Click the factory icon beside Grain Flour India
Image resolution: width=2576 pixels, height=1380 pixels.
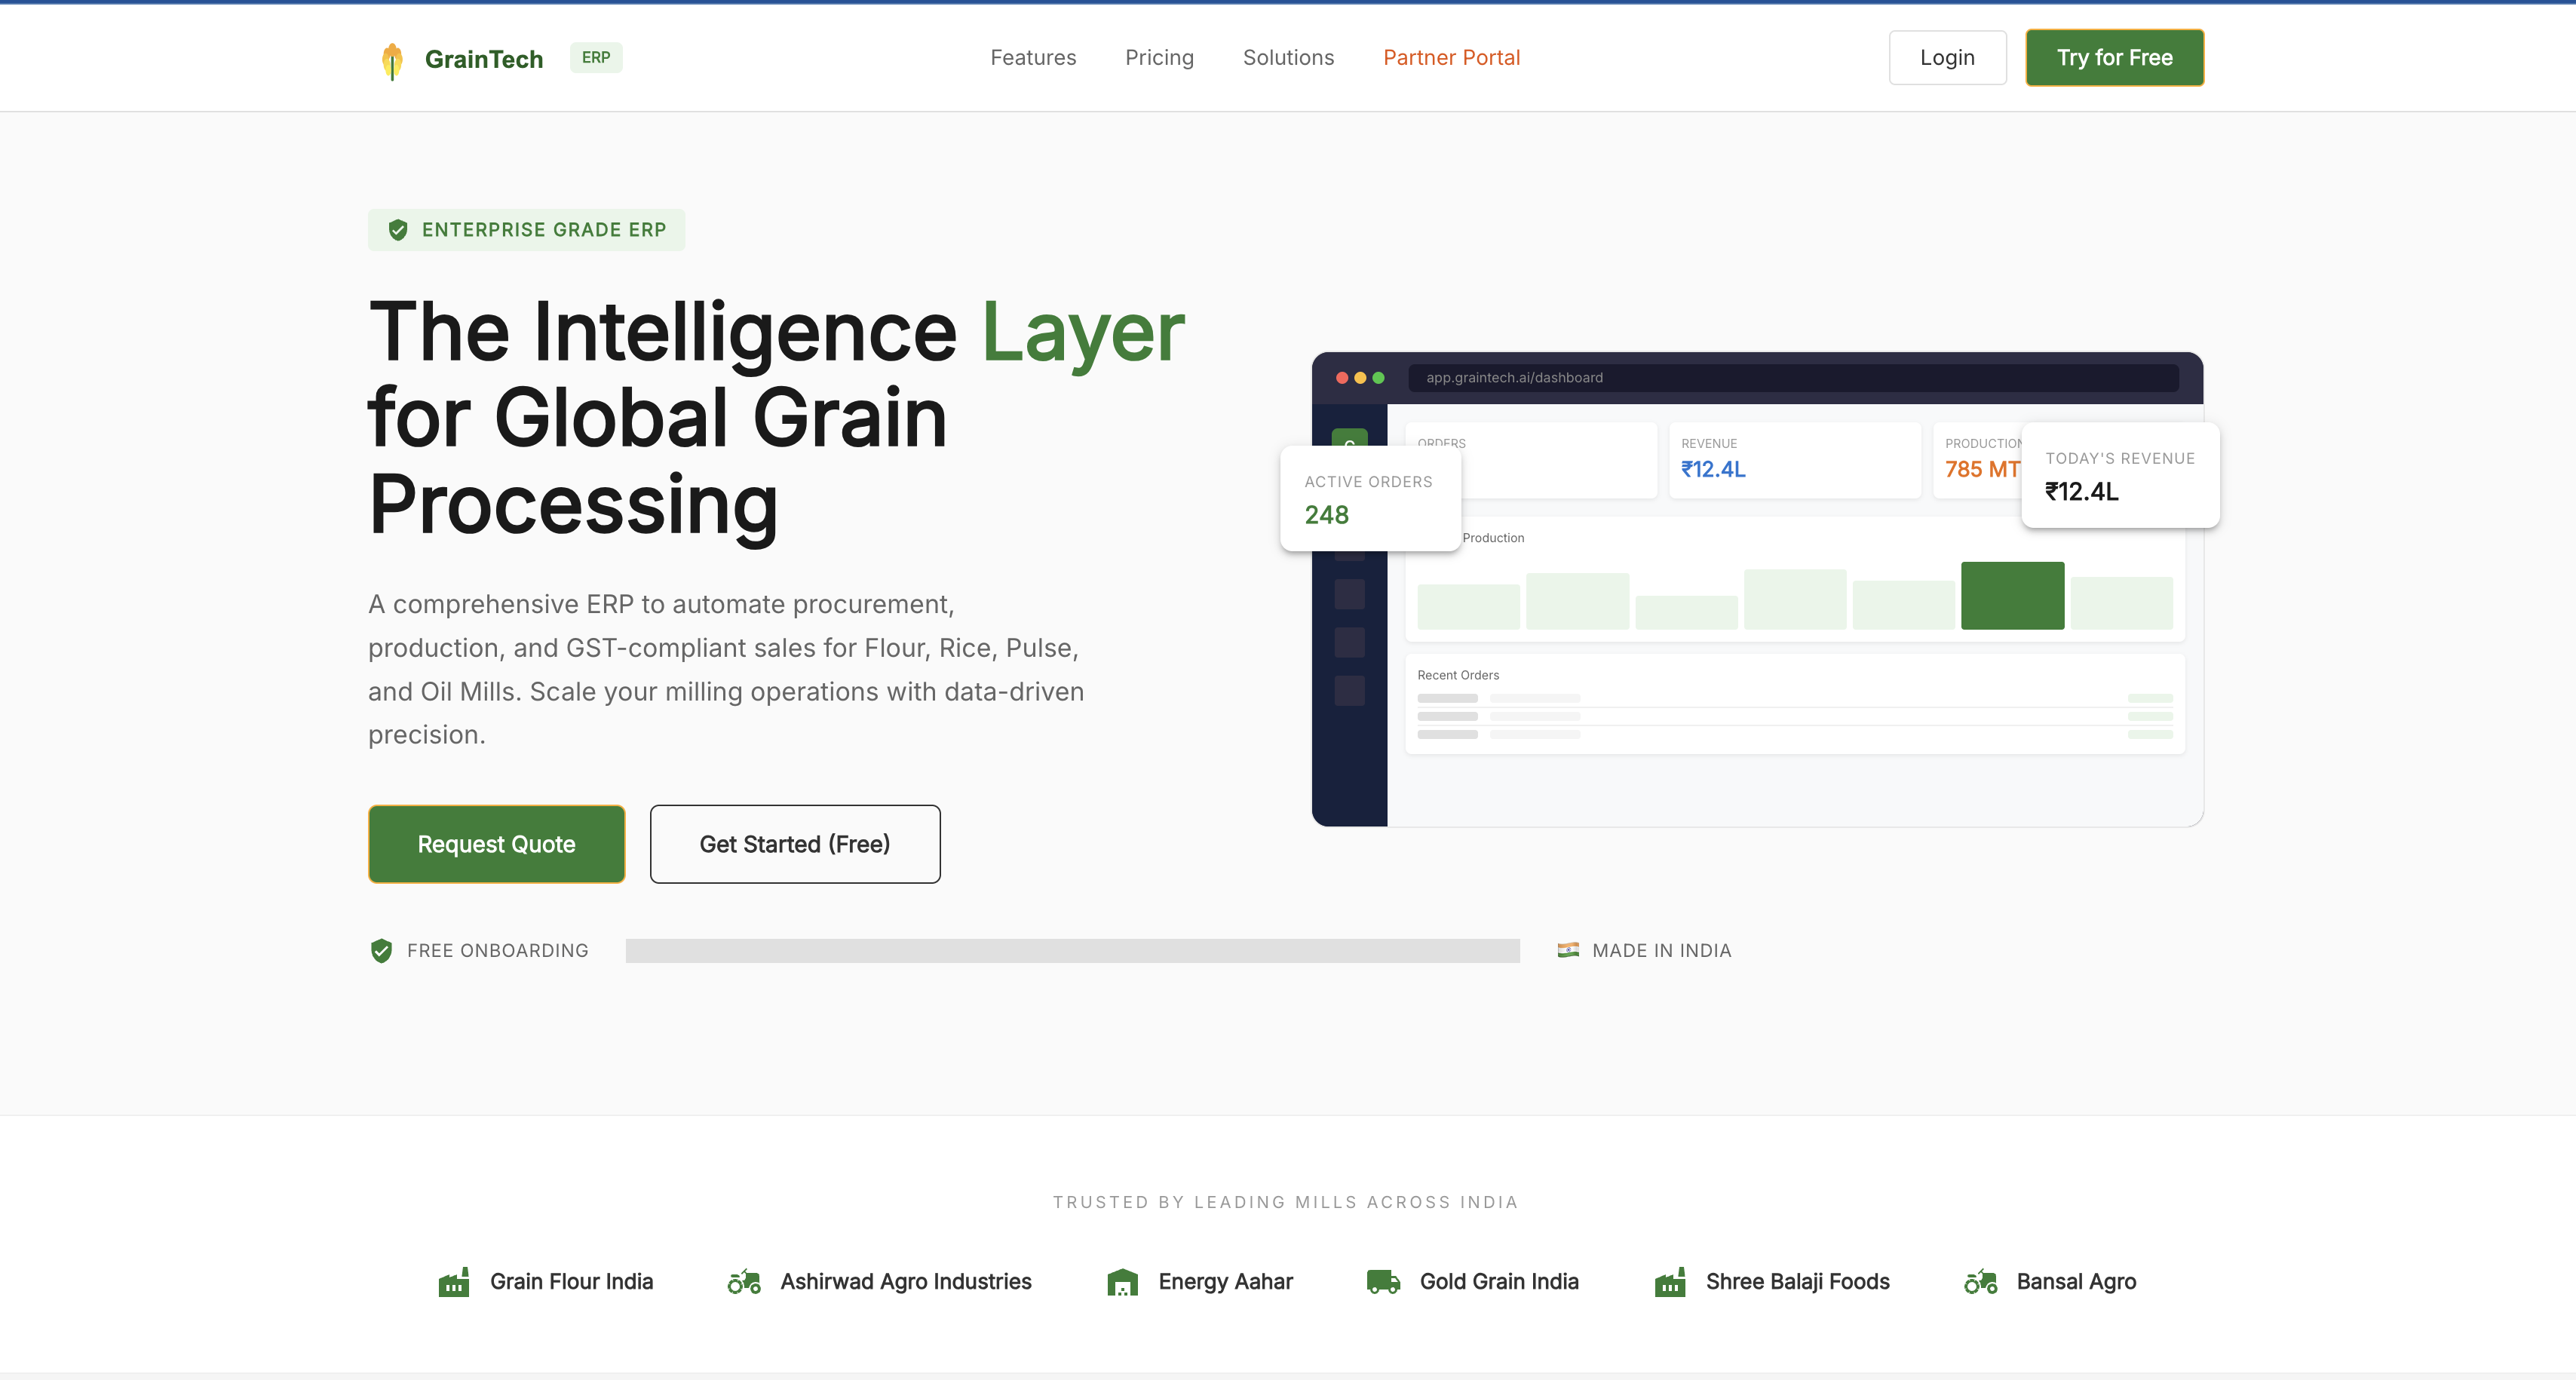(x=455, y=1282)
